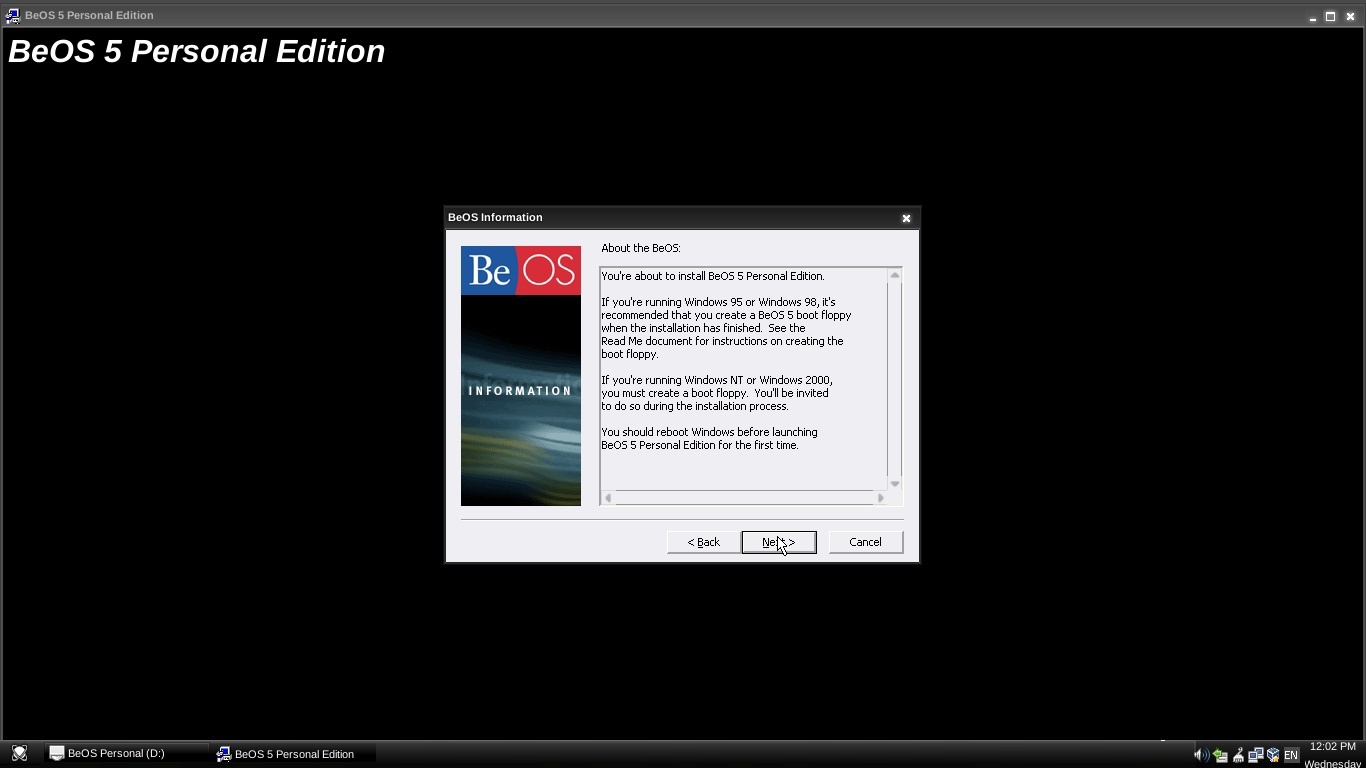Viewport: 1366px width, 768px height.
Task: Click the 'If you're running Windows NT' line
Action: point(717,380)
